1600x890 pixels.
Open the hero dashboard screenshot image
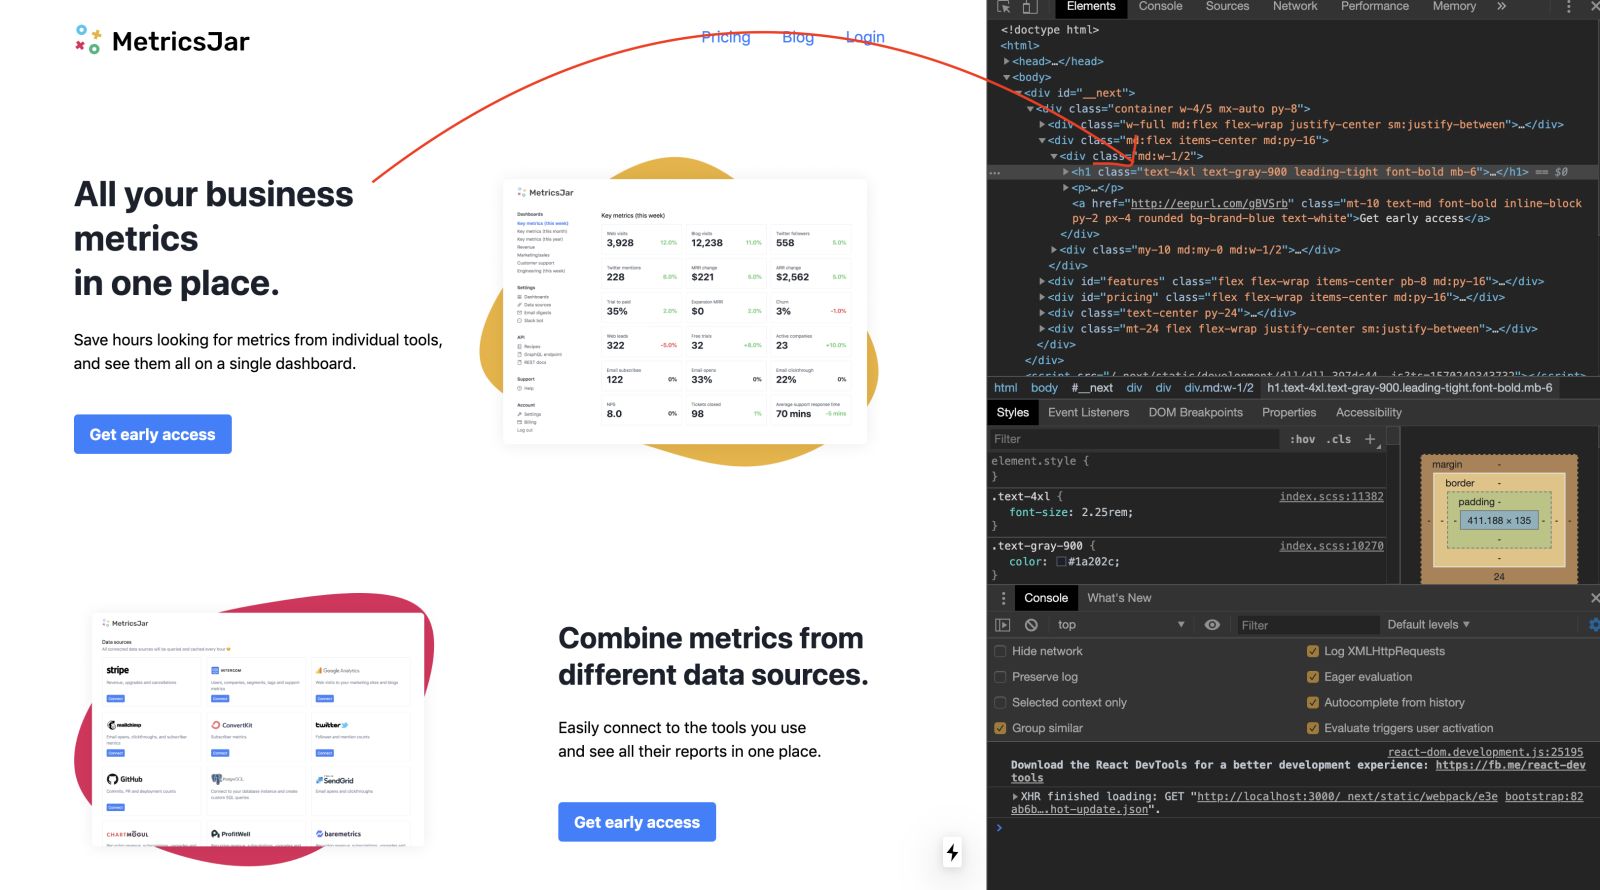[685, 311]
